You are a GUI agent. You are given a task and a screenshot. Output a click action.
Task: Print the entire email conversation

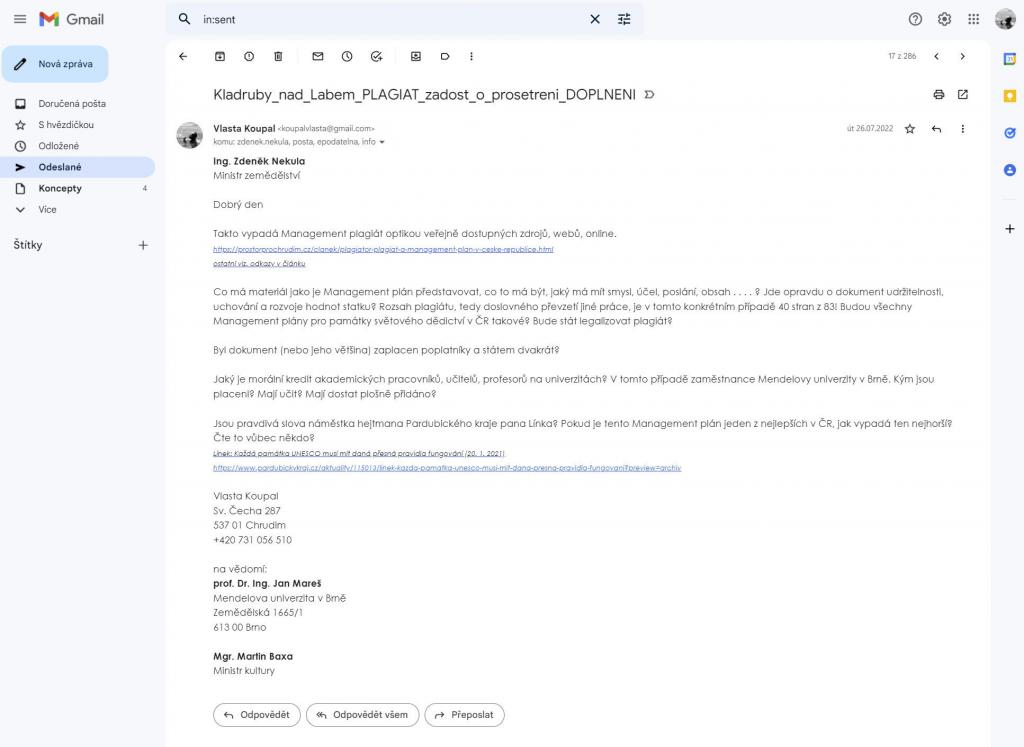click(938, 94)
